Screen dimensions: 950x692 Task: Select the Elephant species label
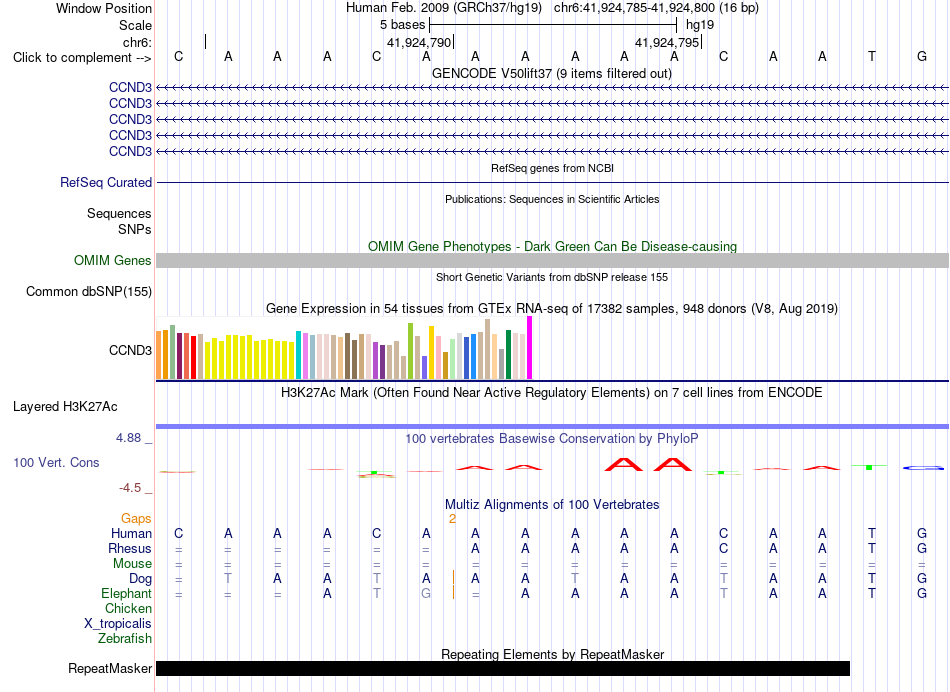(x=126, y=593)
